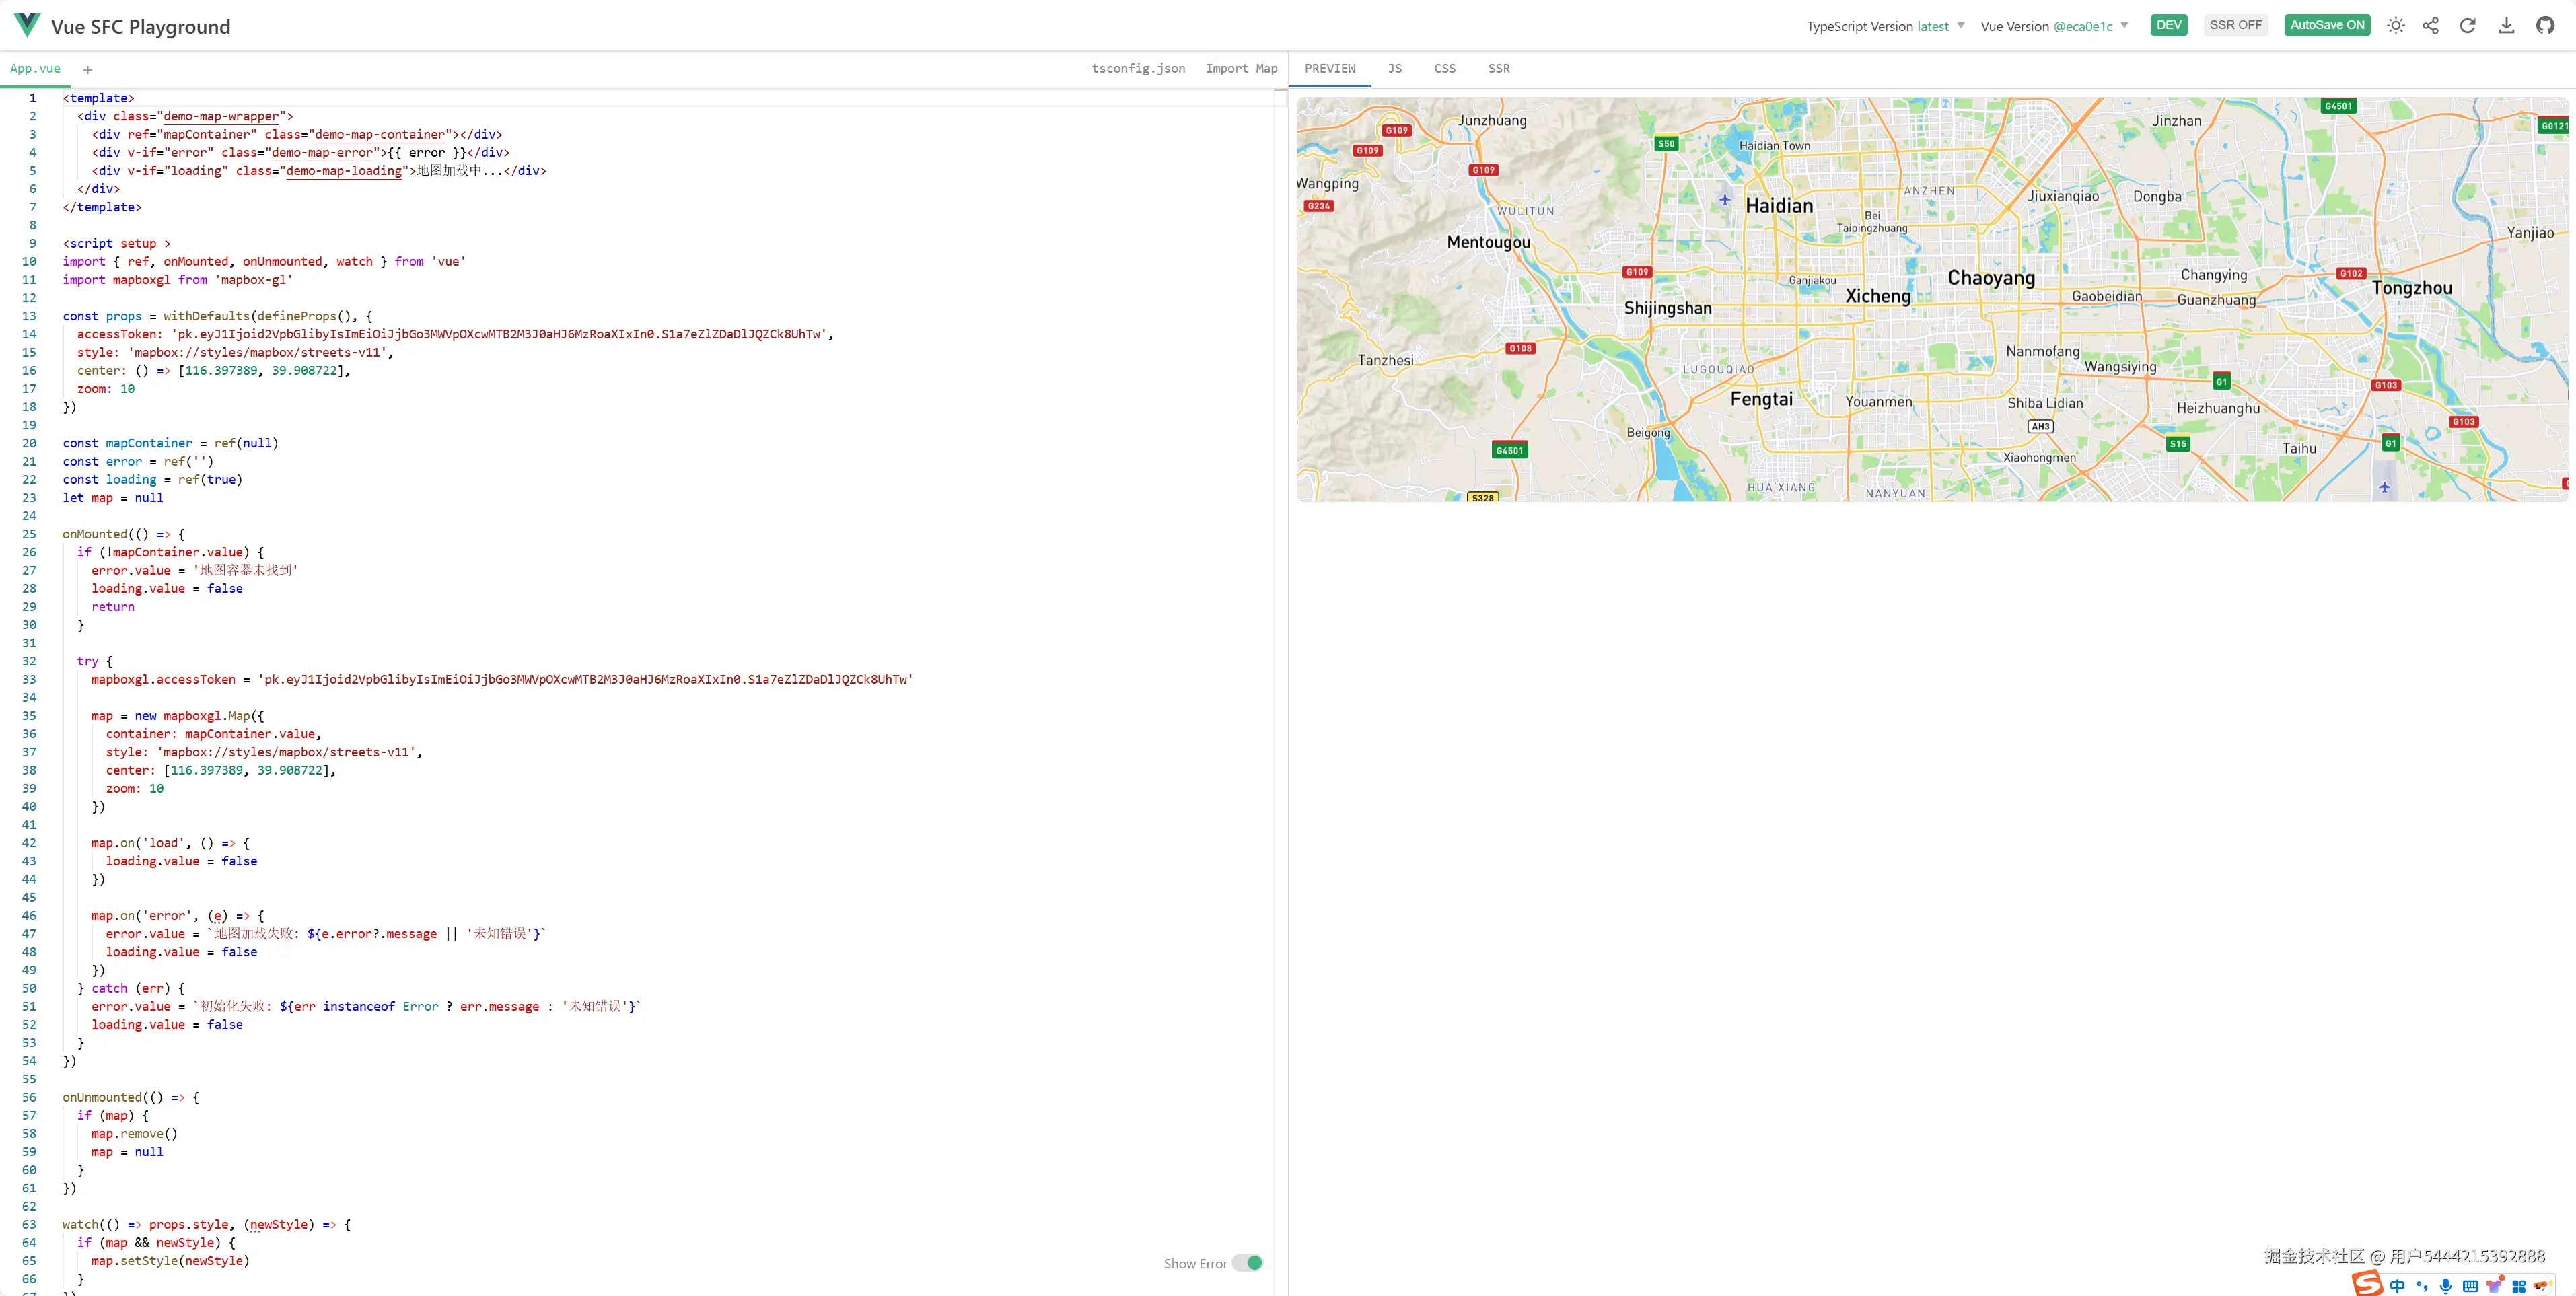
Task: Reload the page with the refresh icon
Action: point(2467,25)
